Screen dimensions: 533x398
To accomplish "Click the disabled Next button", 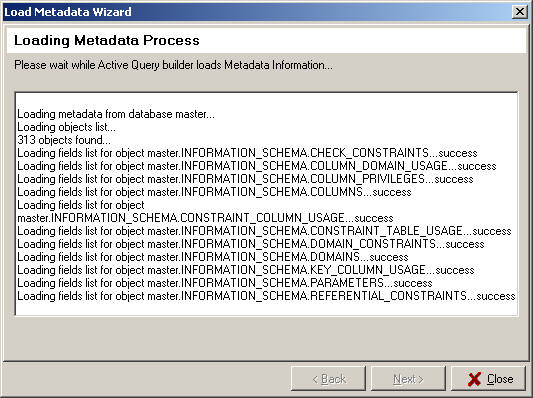I will tap(408, 378).
